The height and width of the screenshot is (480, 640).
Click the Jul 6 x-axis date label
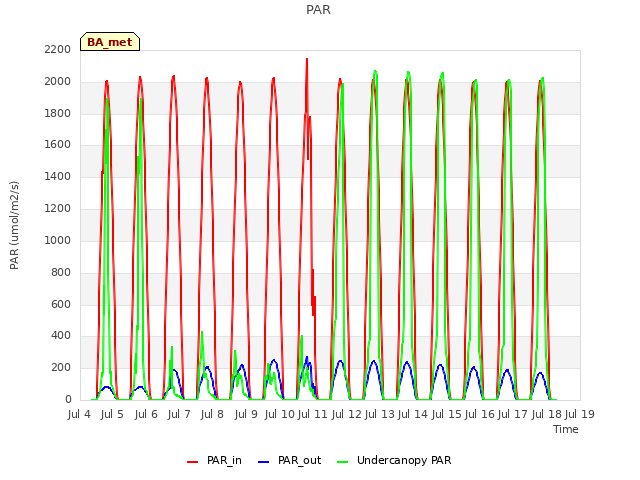pos(146,414)
